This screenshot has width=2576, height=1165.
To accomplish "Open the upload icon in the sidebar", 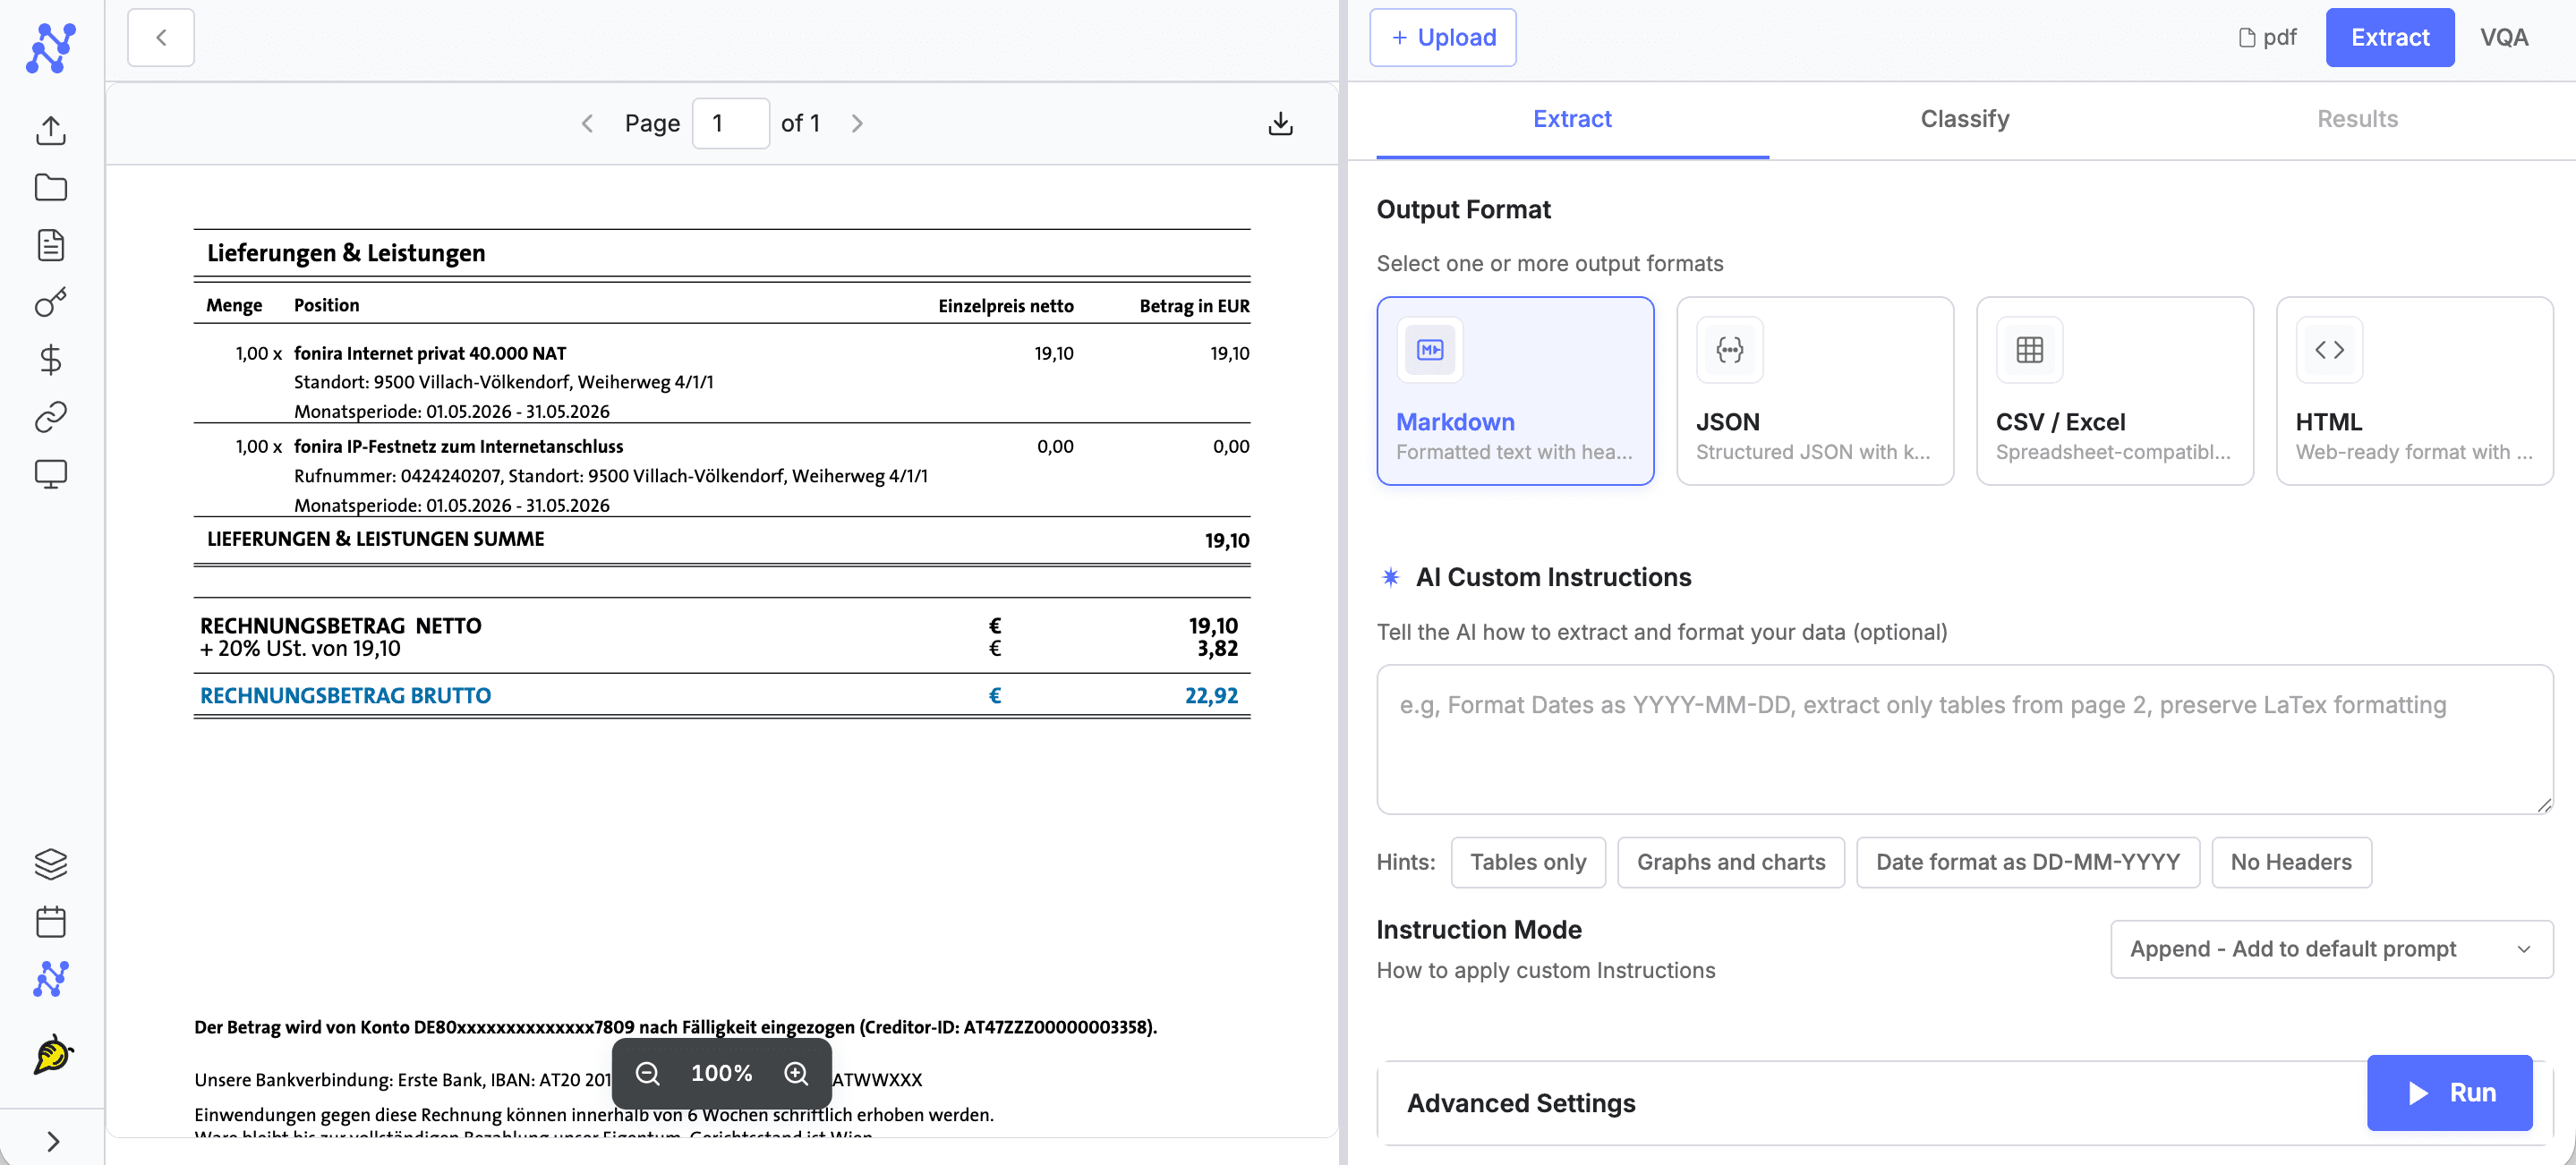I will (51, 130).
